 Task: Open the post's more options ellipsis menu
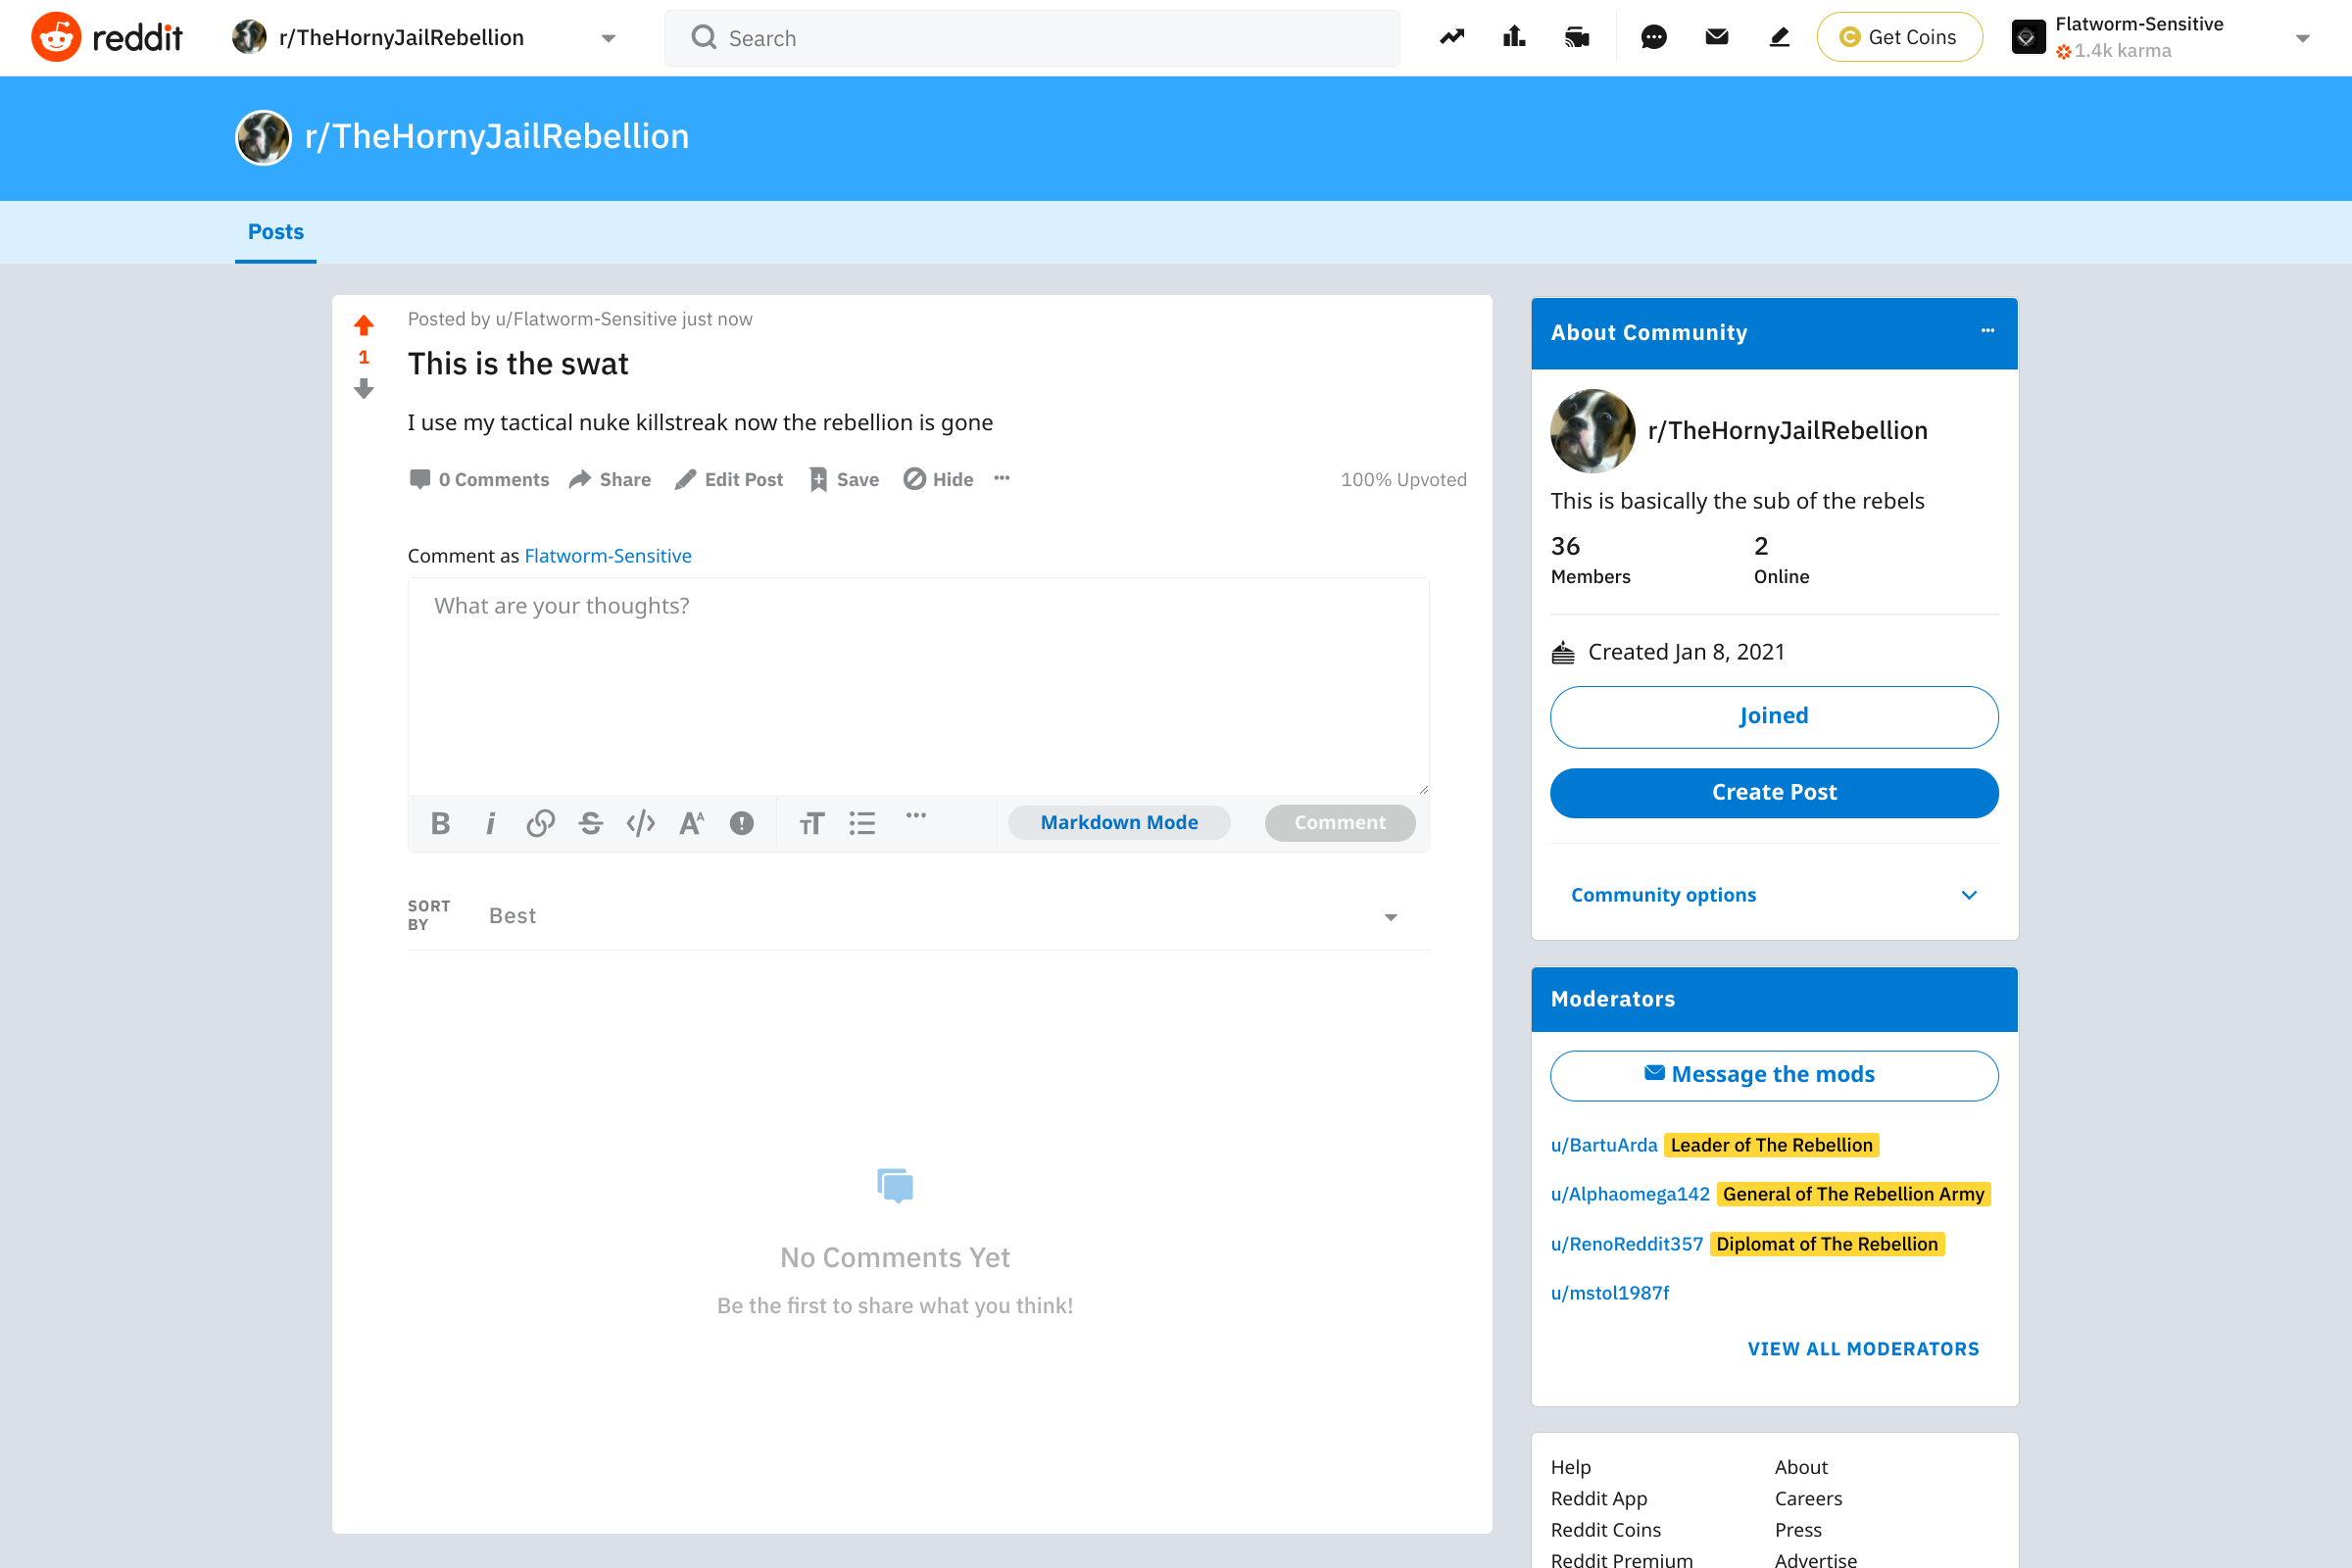coord(1001,479)
